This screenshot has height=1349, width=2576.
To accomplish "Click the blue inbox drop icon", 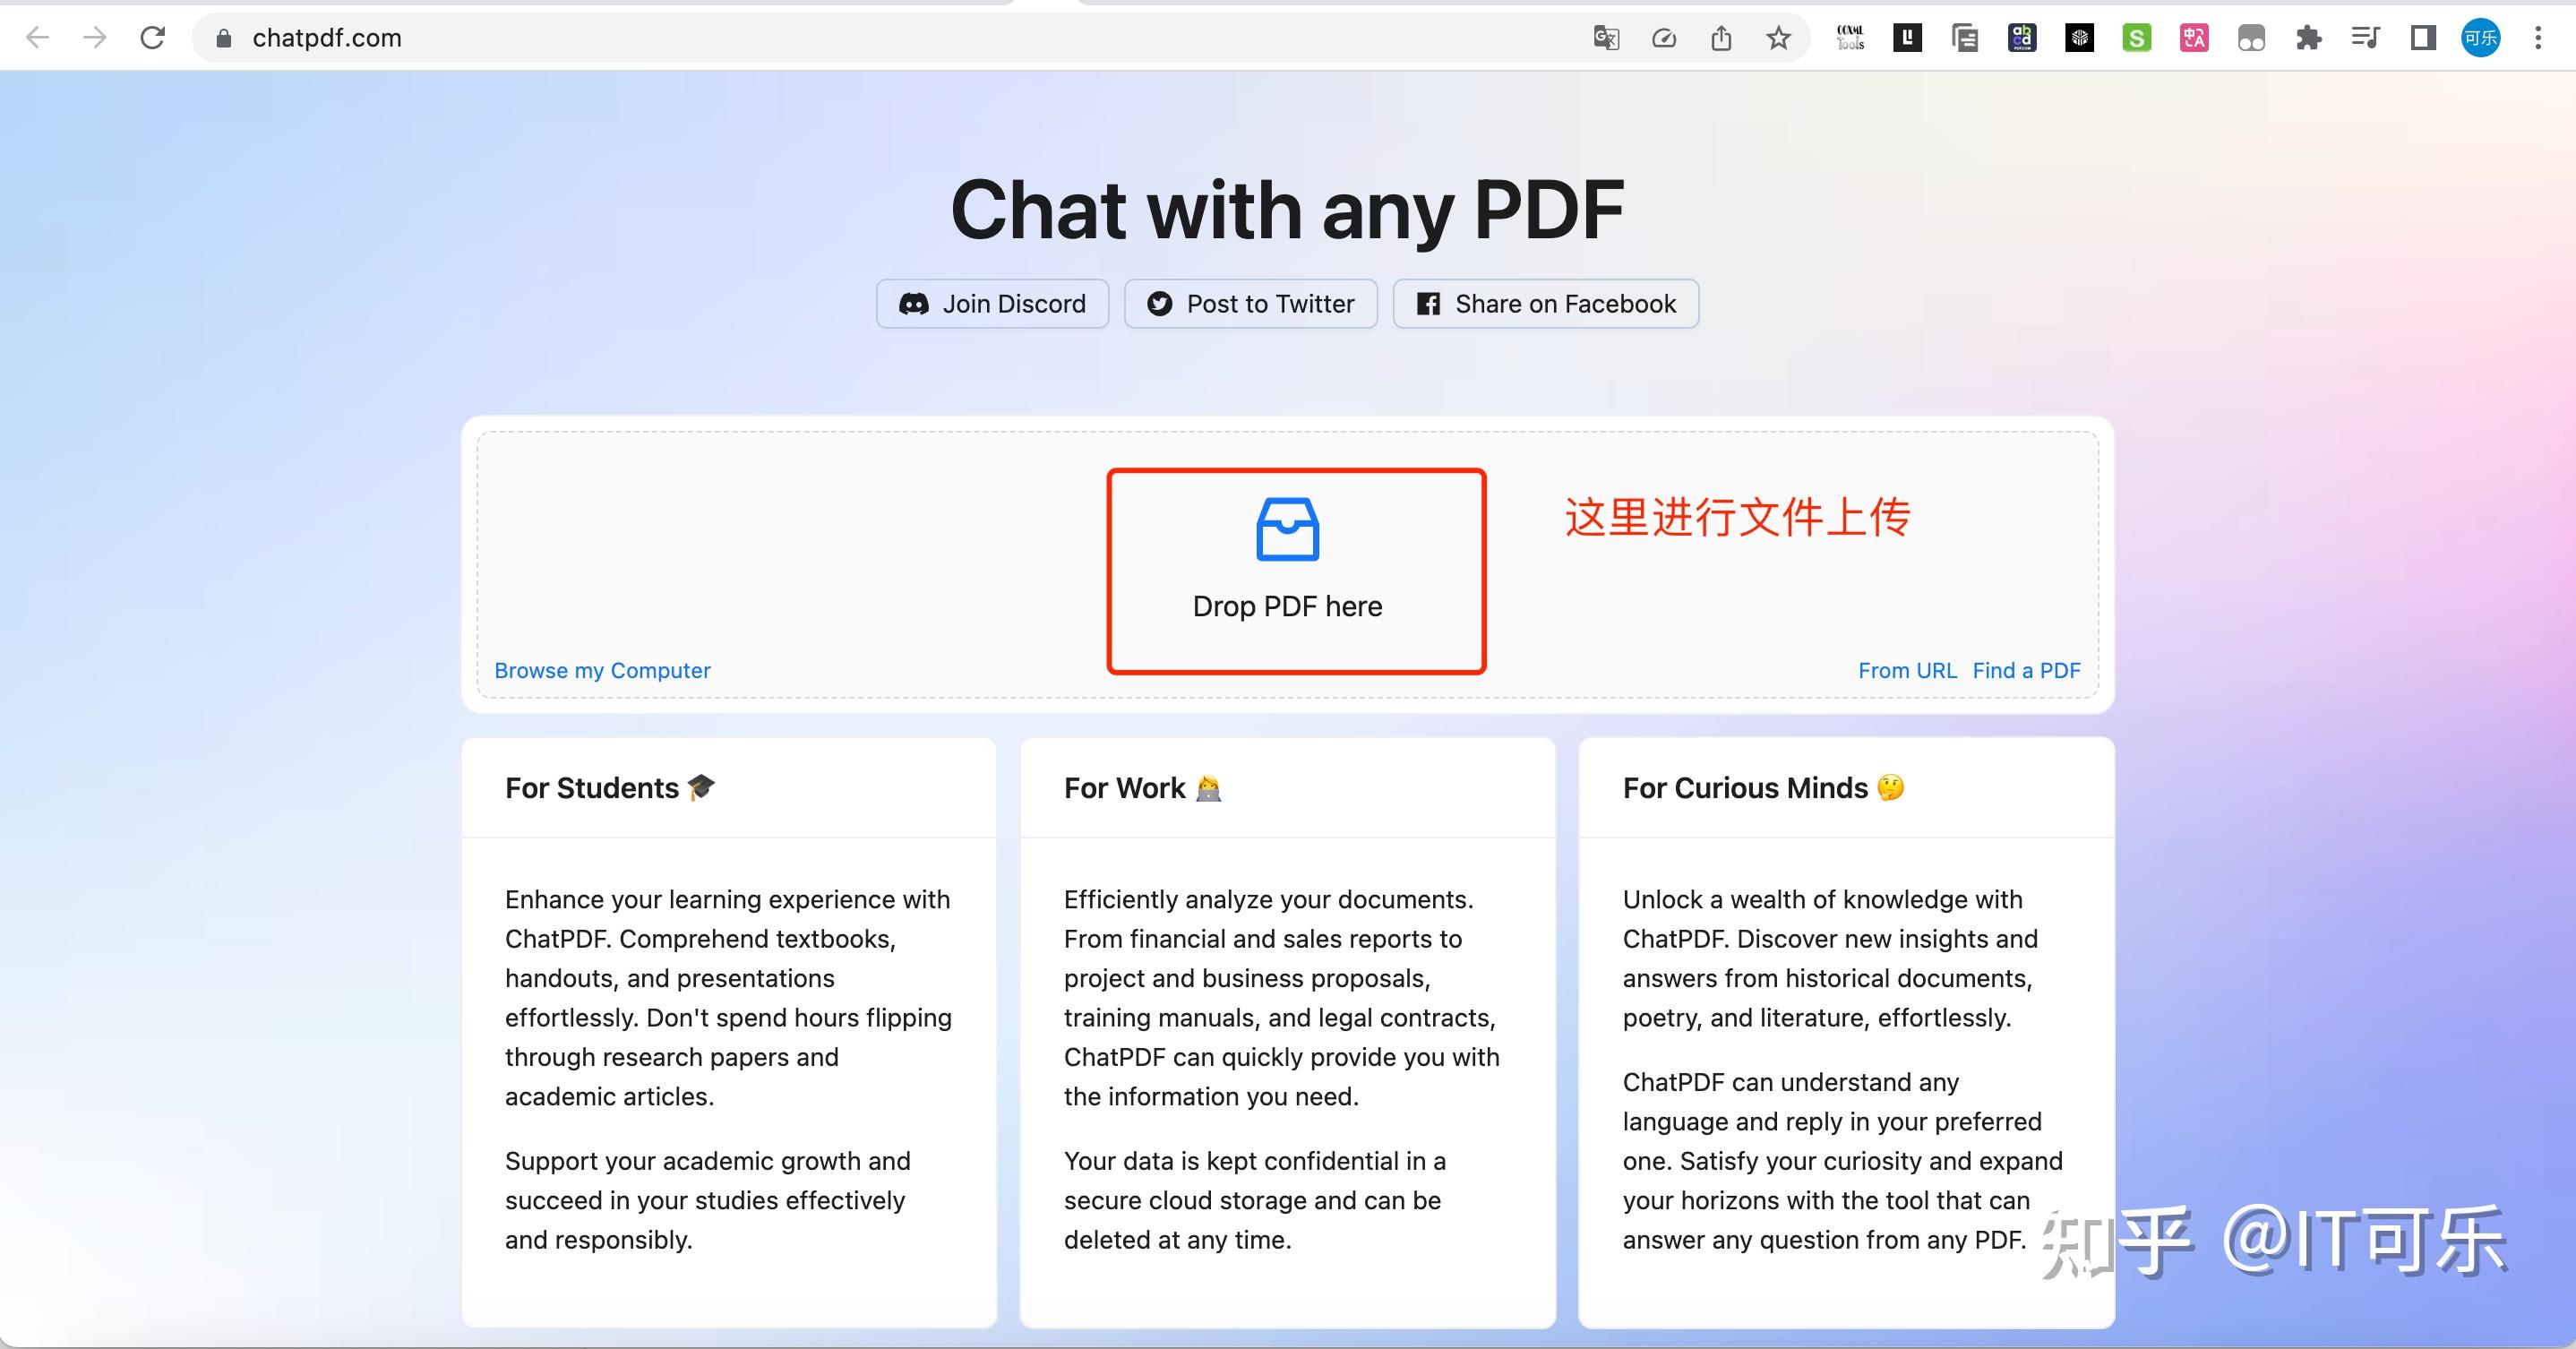I will pos(1288,529).
